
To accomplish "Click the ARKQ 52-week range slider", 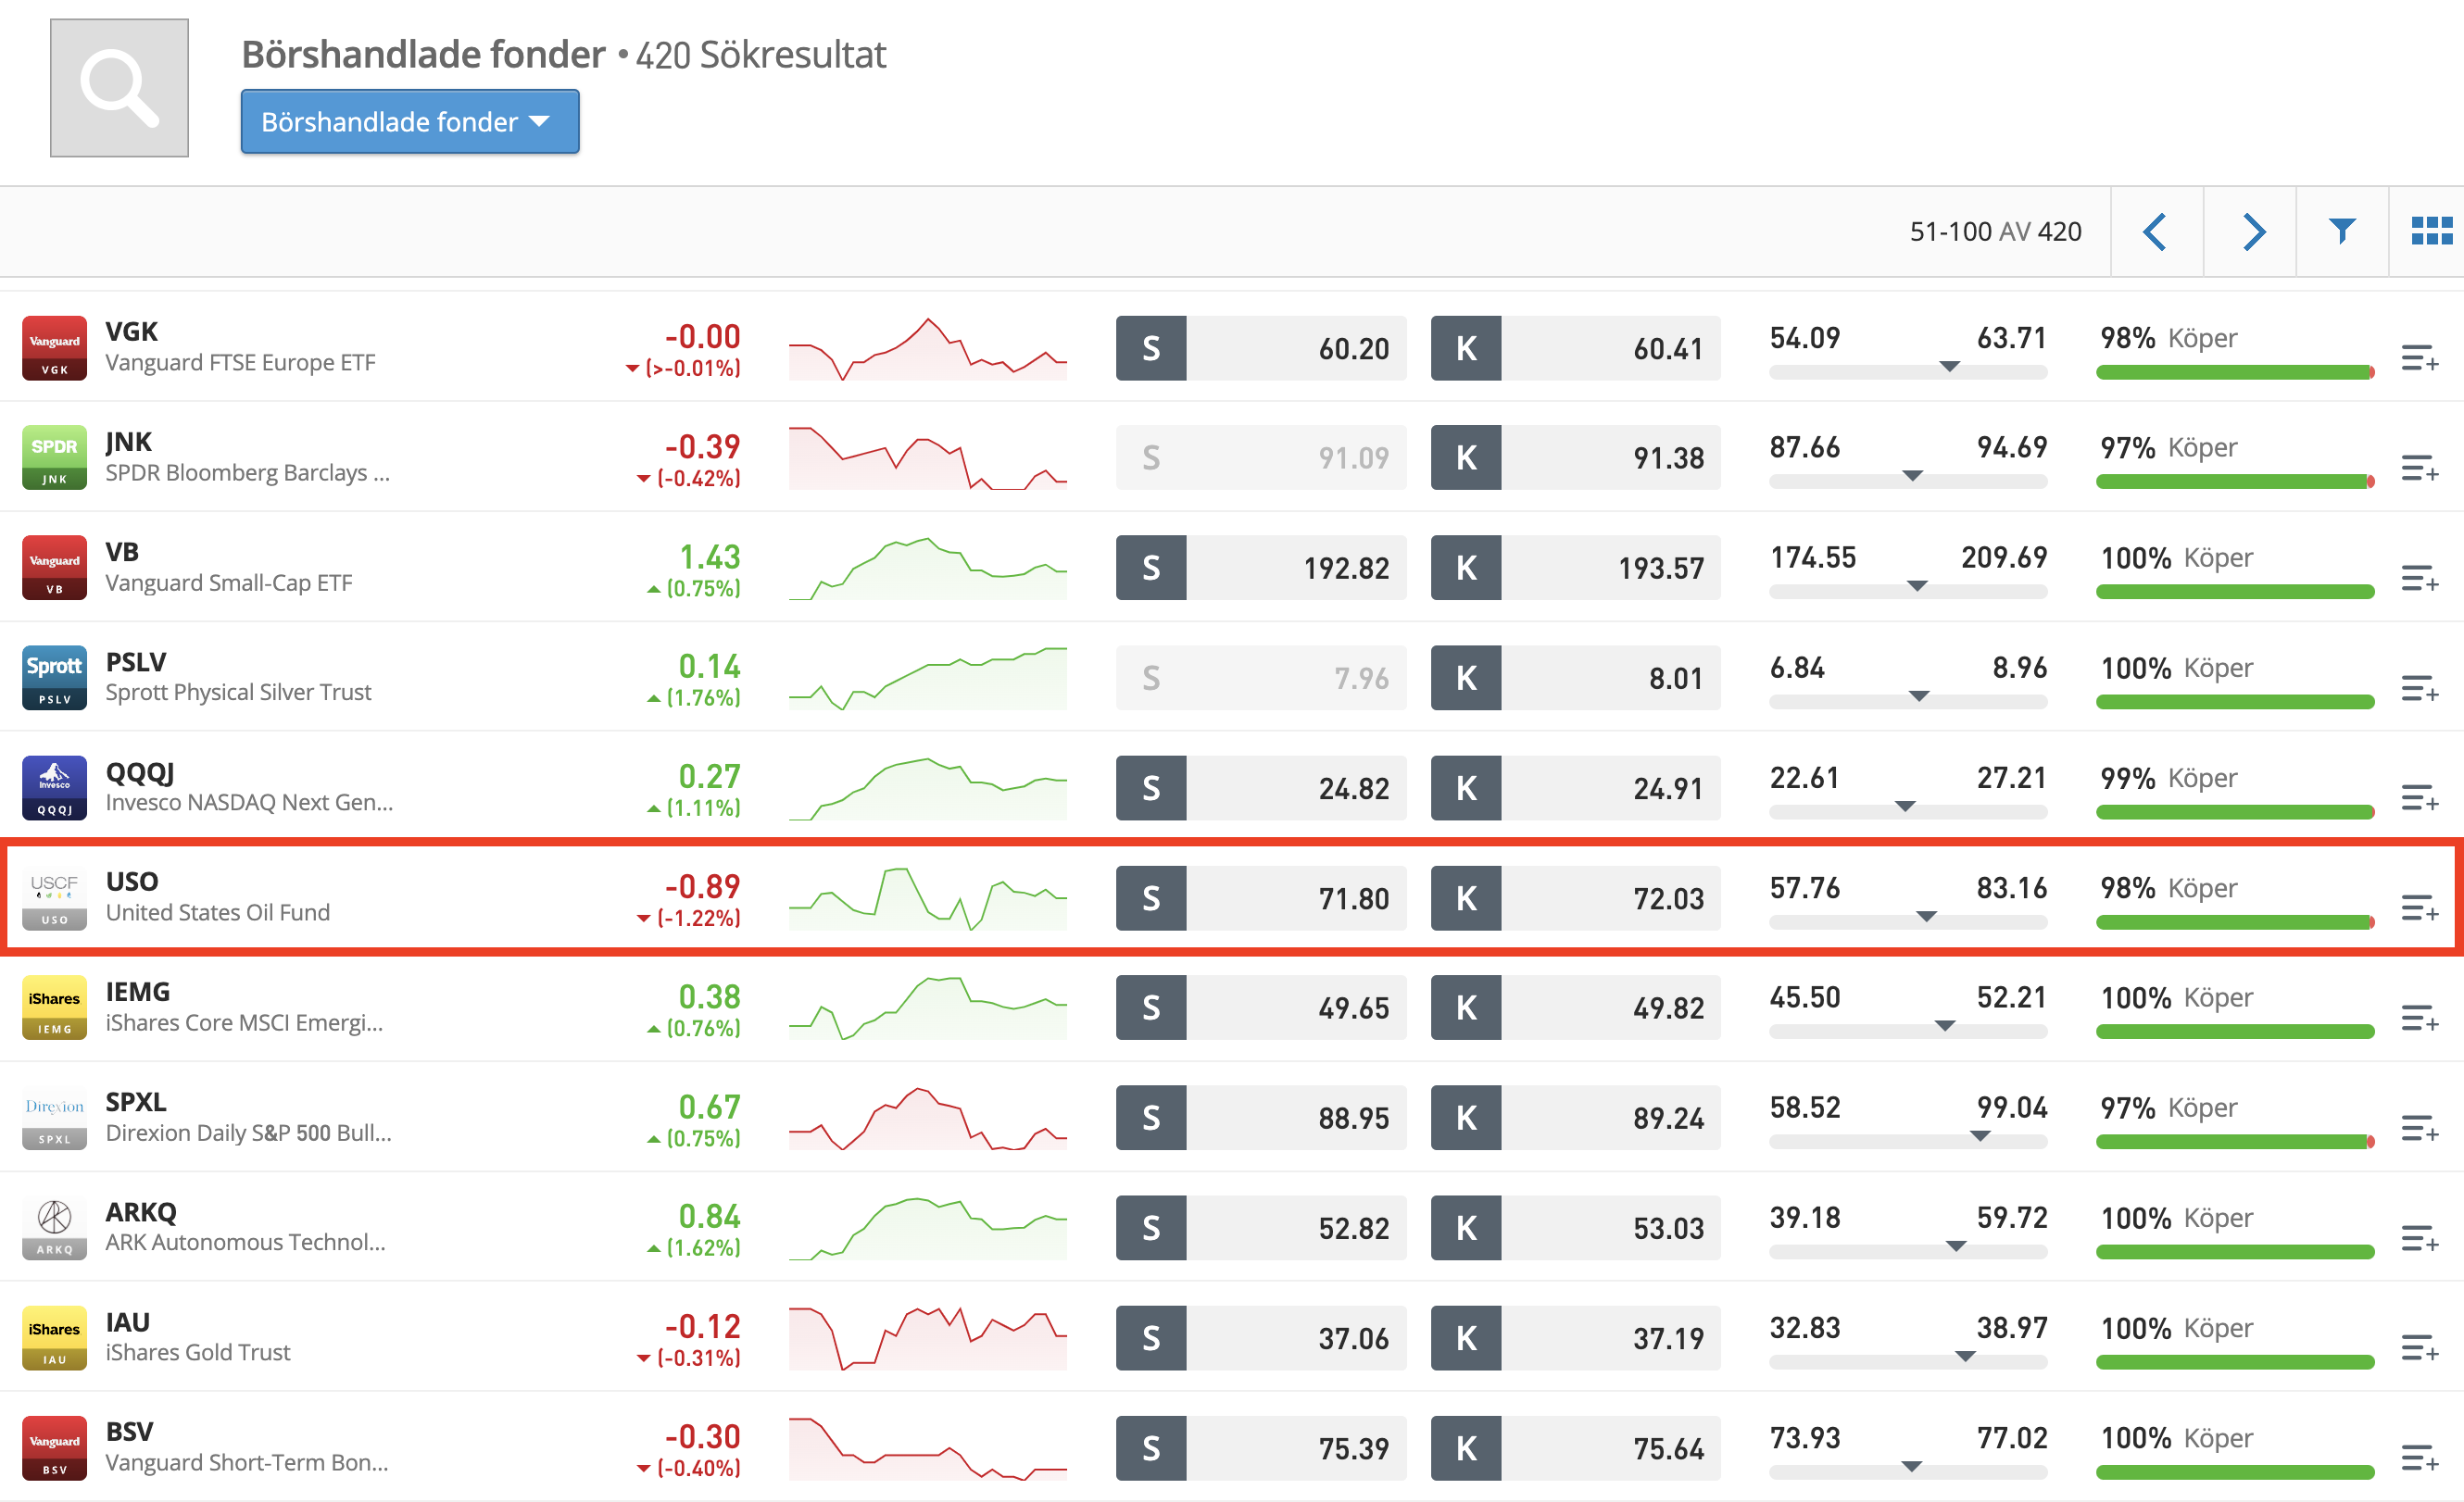I will [1907, 1250].
